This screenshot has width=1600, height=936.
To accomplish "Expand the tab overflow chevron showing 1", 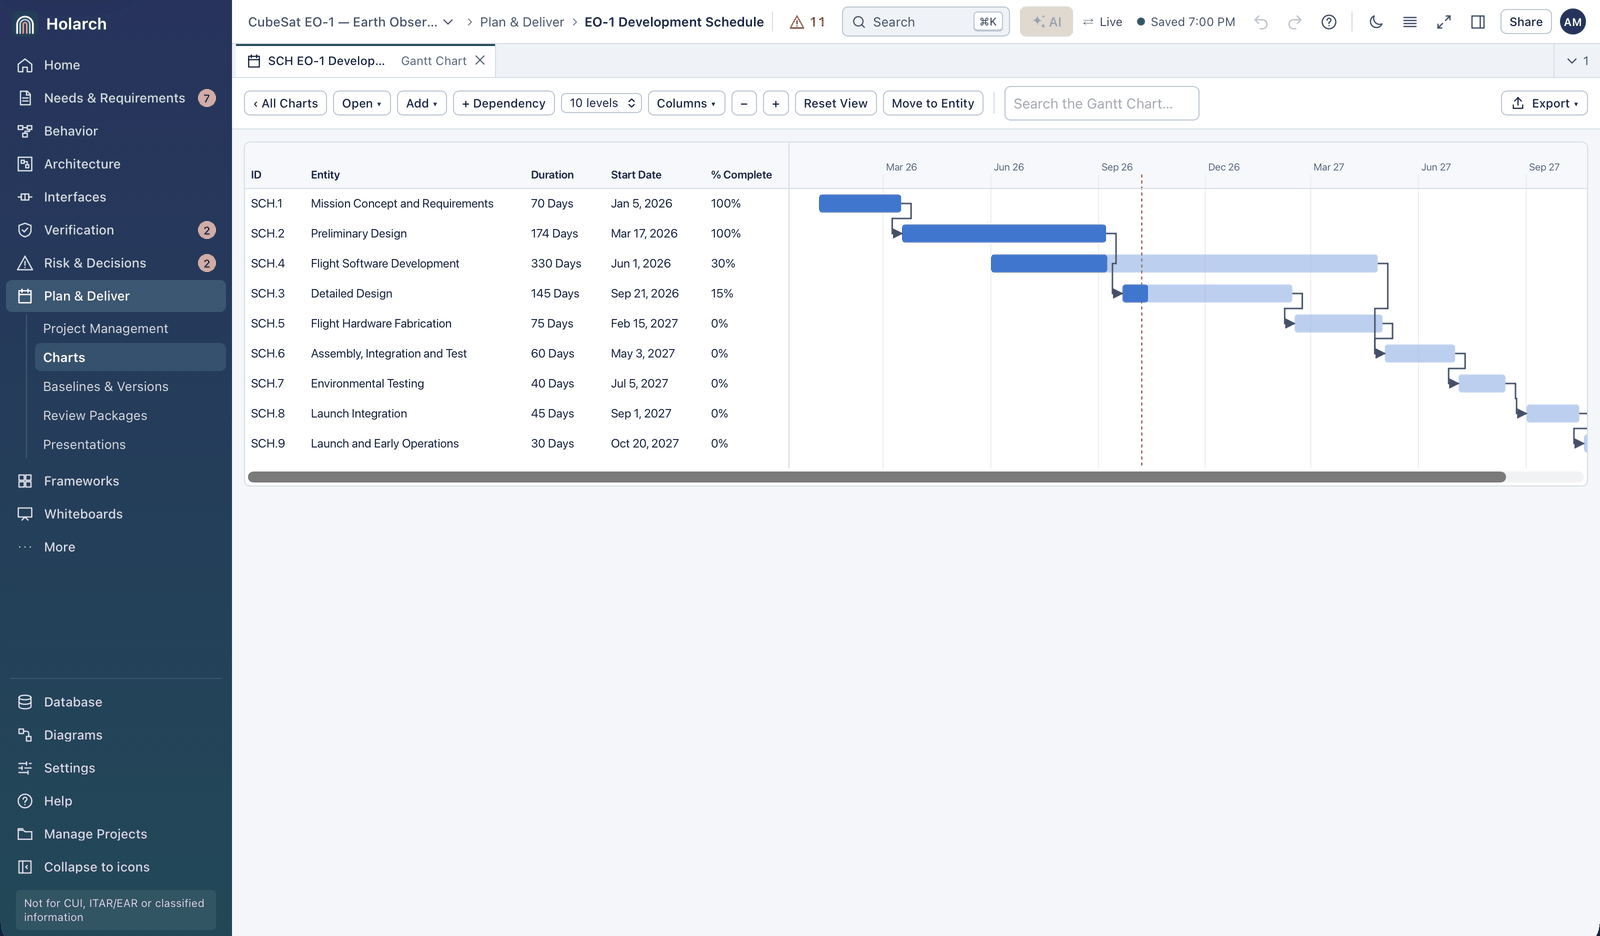I will (x=1578, y=61).
